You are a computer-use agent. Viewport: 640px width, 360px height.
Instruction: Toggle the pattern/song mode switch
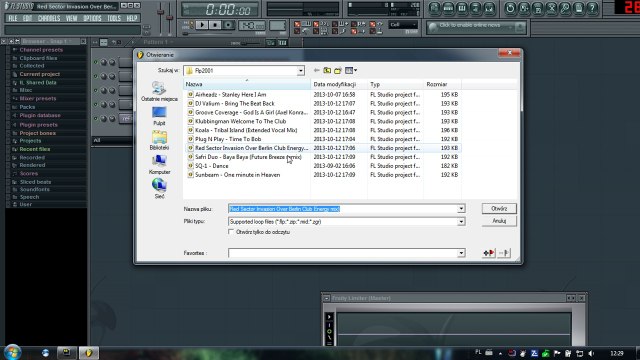[x=189, y=25]
